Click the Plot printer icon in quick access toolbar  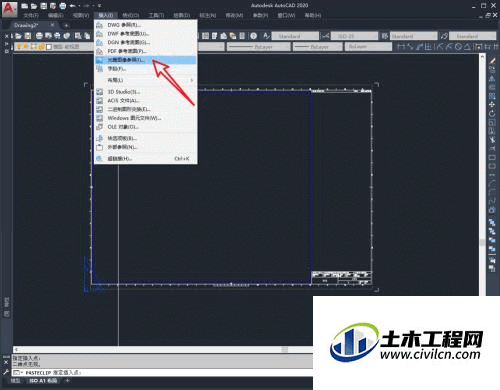click(63, 6)
